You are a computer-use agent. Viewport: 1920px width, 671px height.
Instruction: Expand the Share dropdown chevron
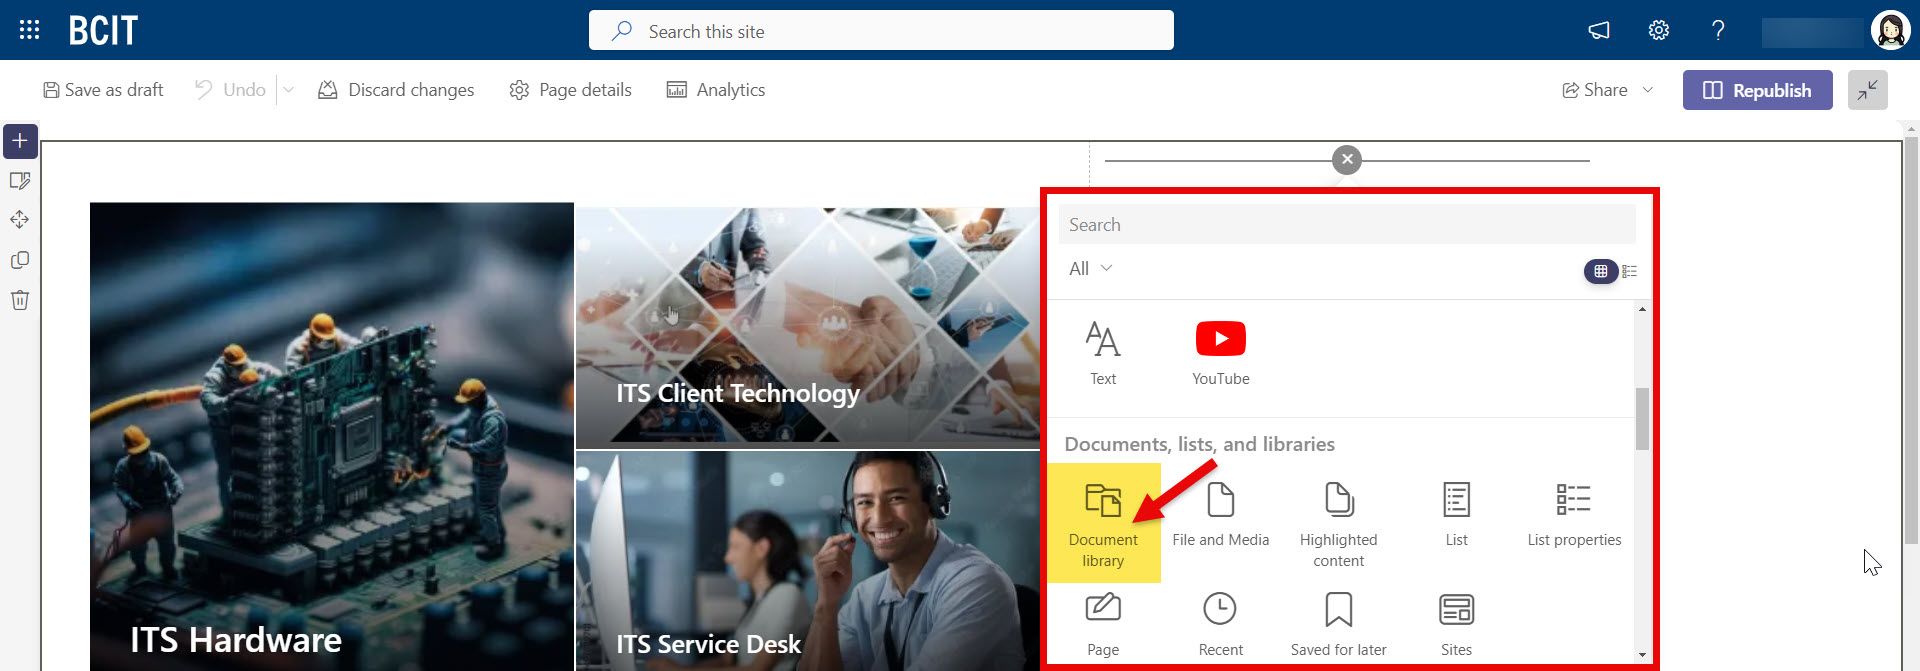(x=1648, y=90)
